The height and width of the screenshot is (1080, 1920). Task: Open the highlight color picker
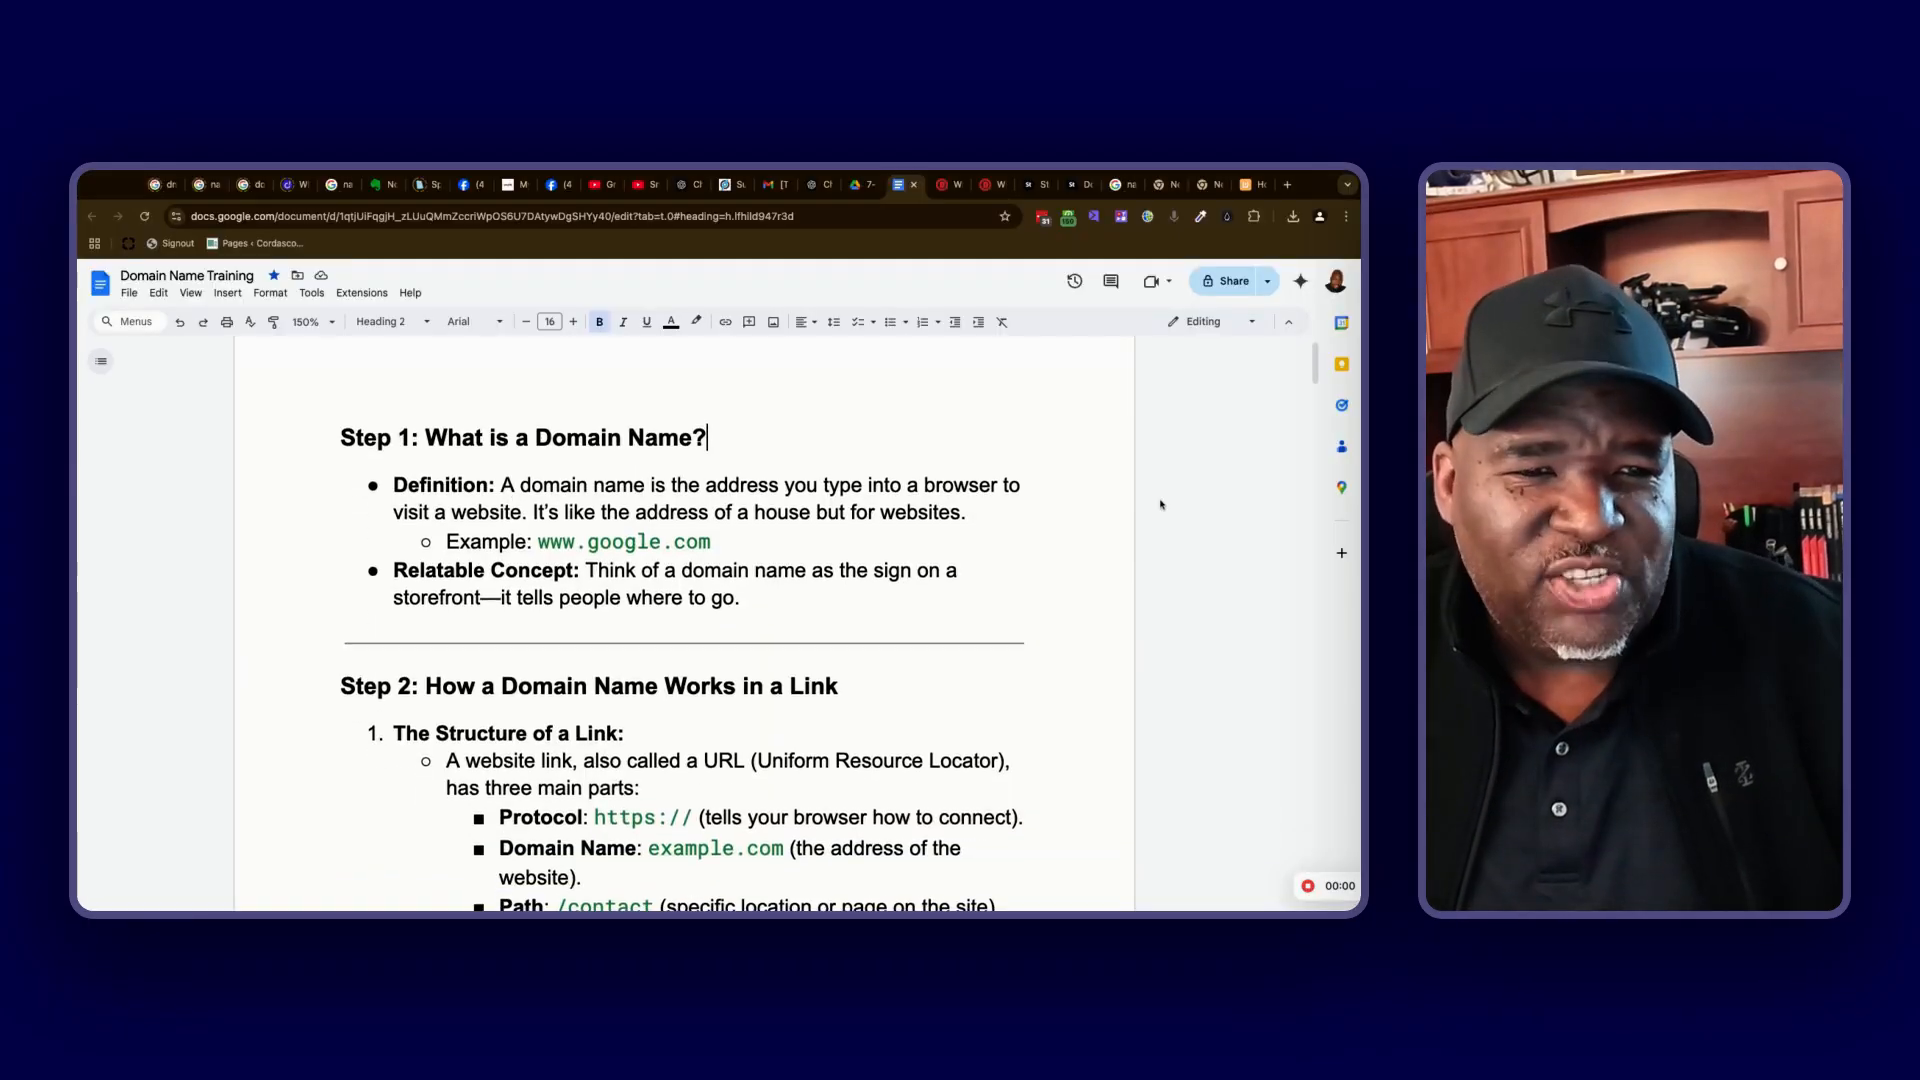coord(696,322)
